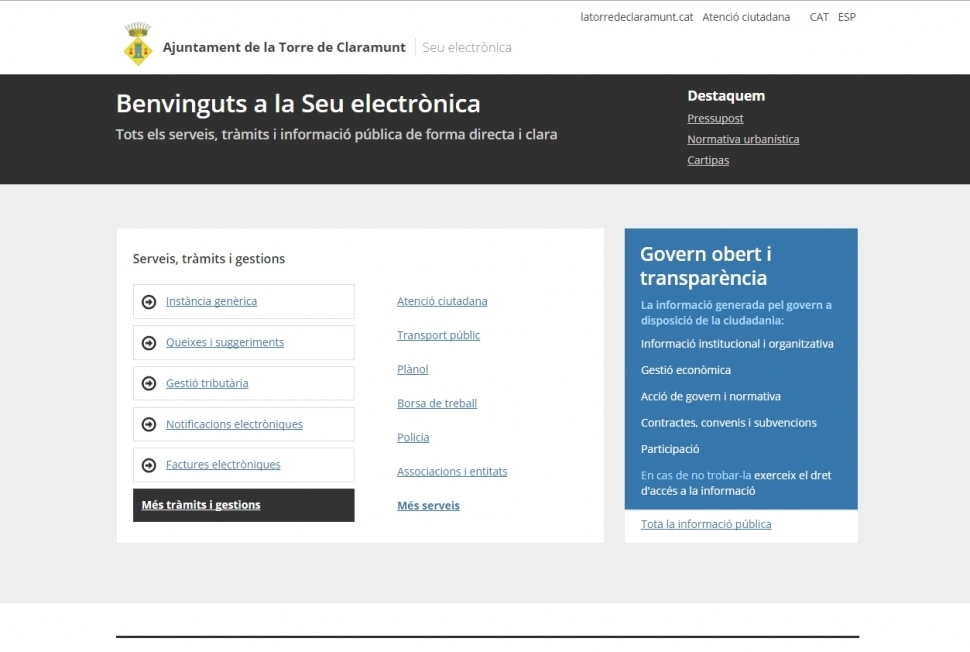Open the Pressupost highlighted link
The image size is (970, 652).
click(x=715, y=119)
